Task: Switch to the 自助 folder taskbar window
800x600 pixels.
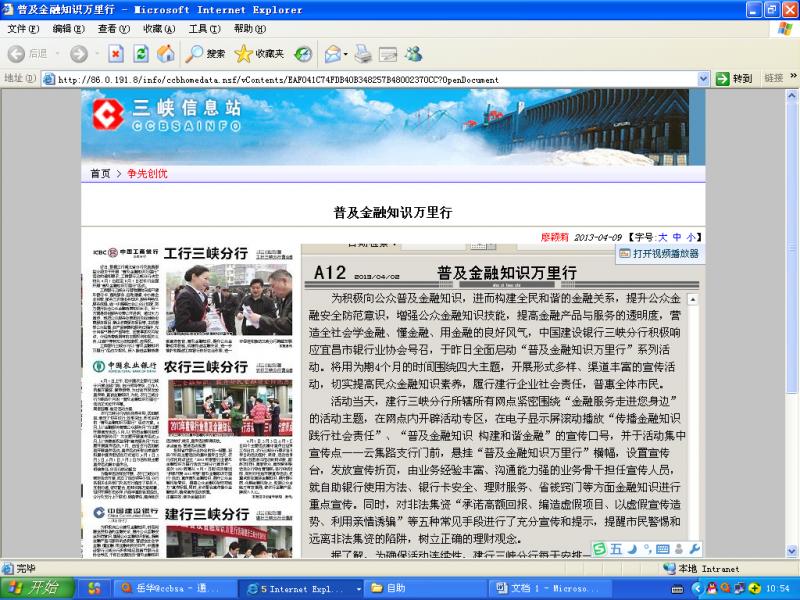Action: tap(428, 588)
